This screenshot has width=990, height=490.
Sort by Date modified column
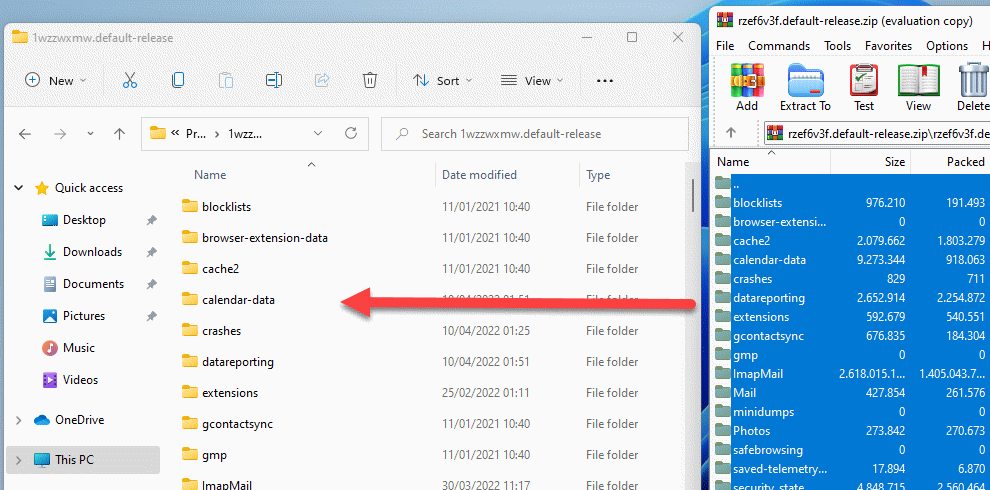pos(479,175)
